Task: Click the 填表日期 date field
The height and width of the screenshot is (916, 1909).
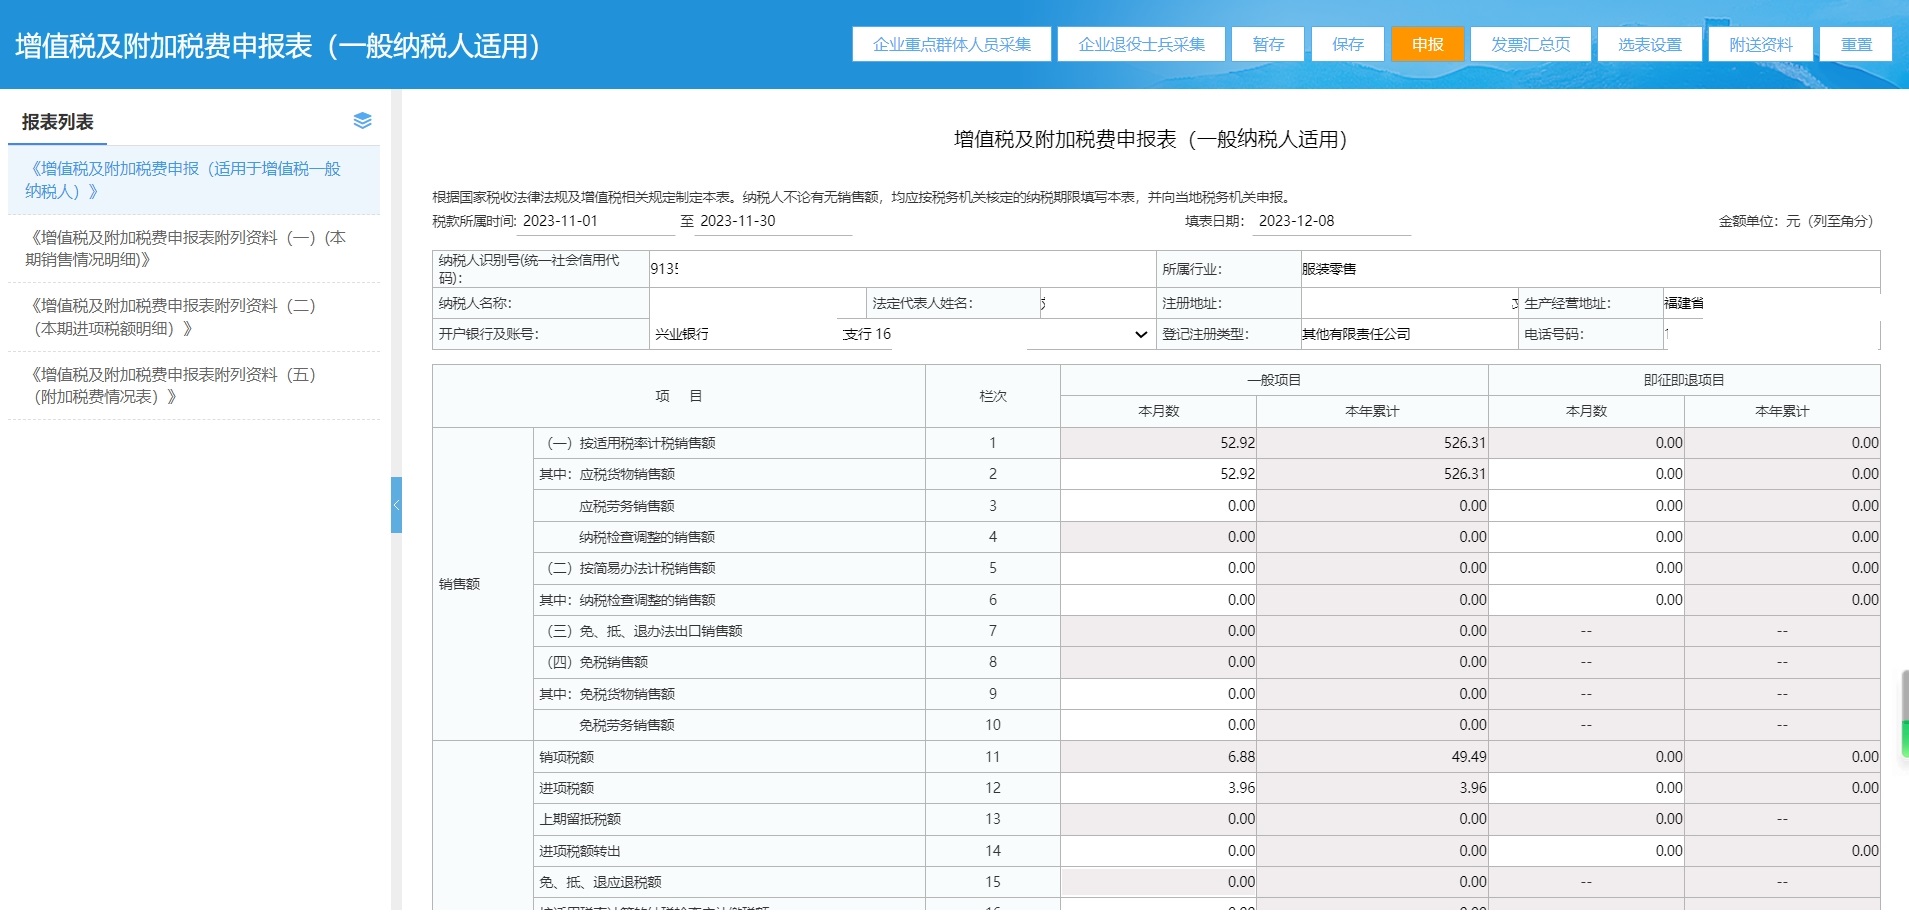Action: (1330, 221)
